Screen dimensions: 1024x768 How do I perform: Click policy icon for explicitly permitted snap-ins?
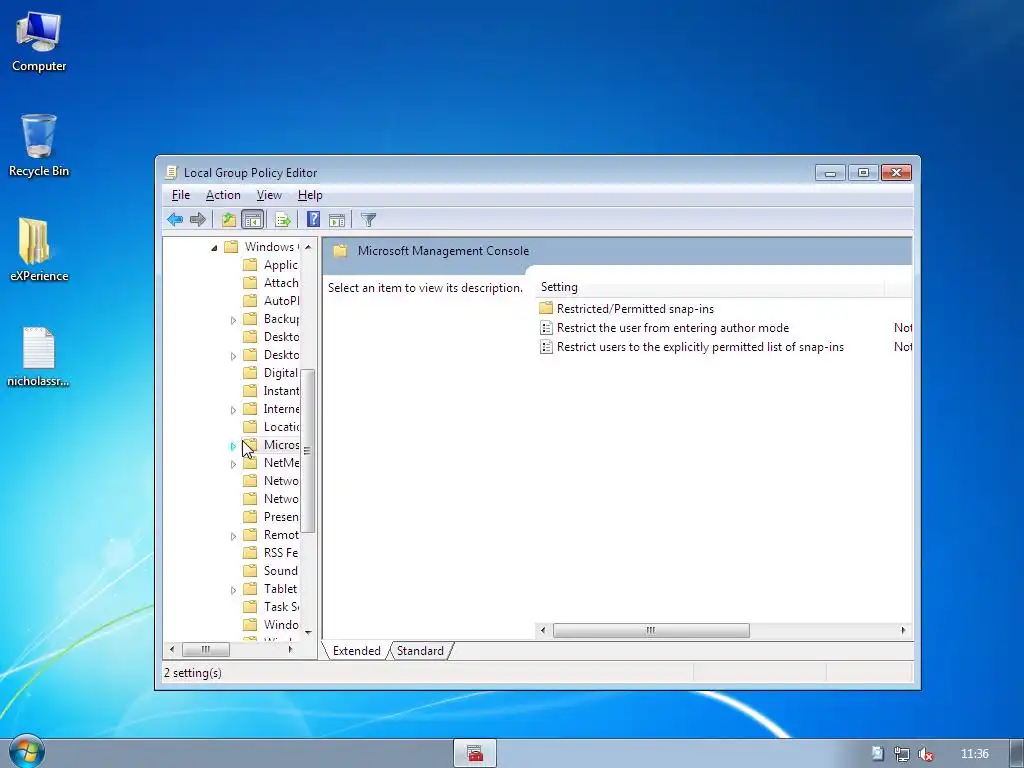pos(546,347)
